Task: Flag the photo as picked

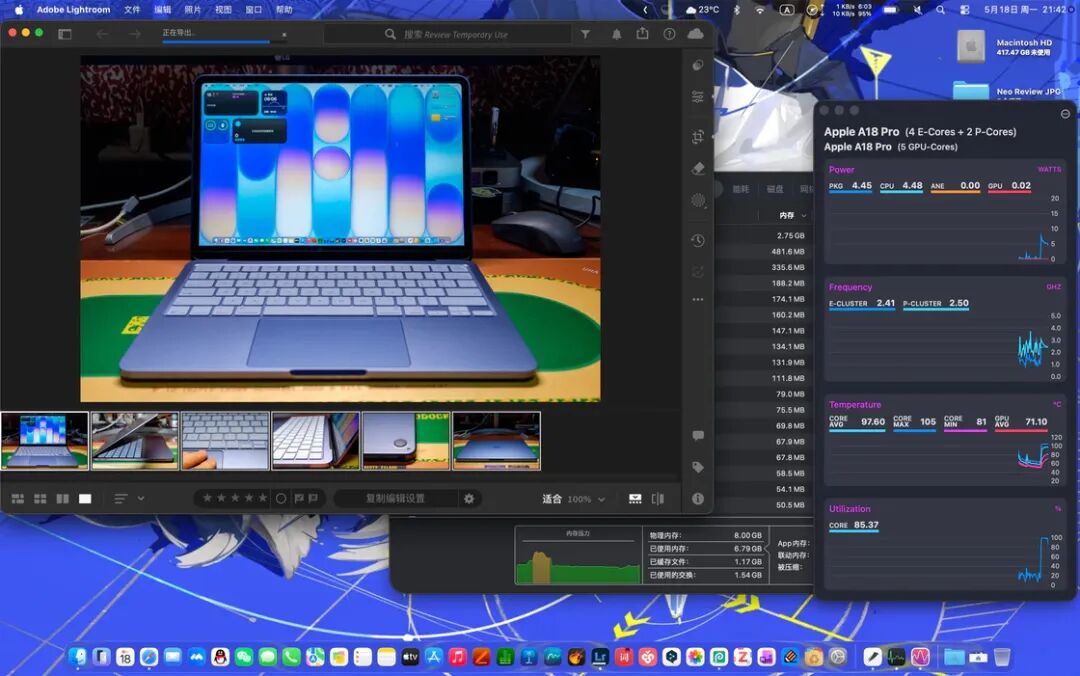Action: pos(299,498)
